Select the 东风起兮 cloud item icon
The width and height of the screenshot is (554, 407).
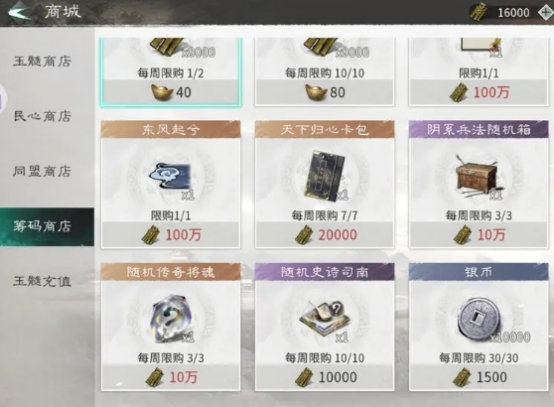point(171,177)
